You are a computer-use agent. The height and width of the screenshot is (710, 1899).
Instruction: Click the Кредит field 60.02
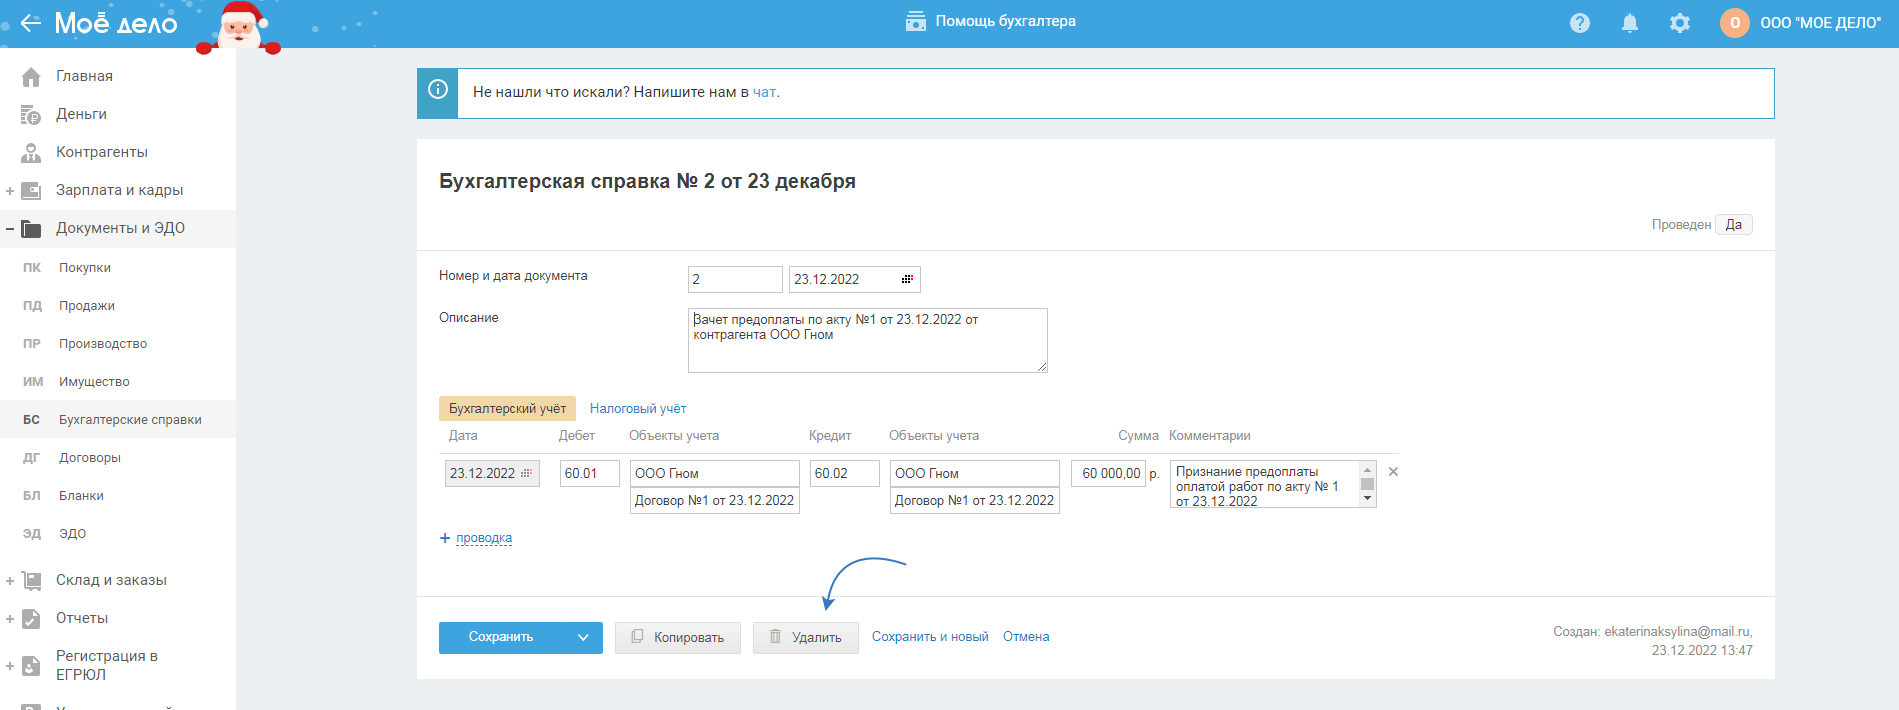pos(845,473)
